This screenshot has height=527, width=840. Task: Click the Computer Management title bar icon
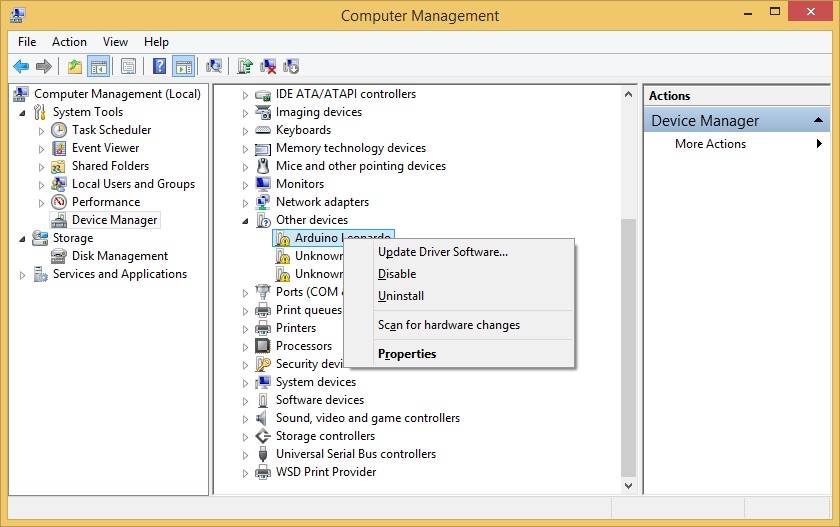(17, 15)
